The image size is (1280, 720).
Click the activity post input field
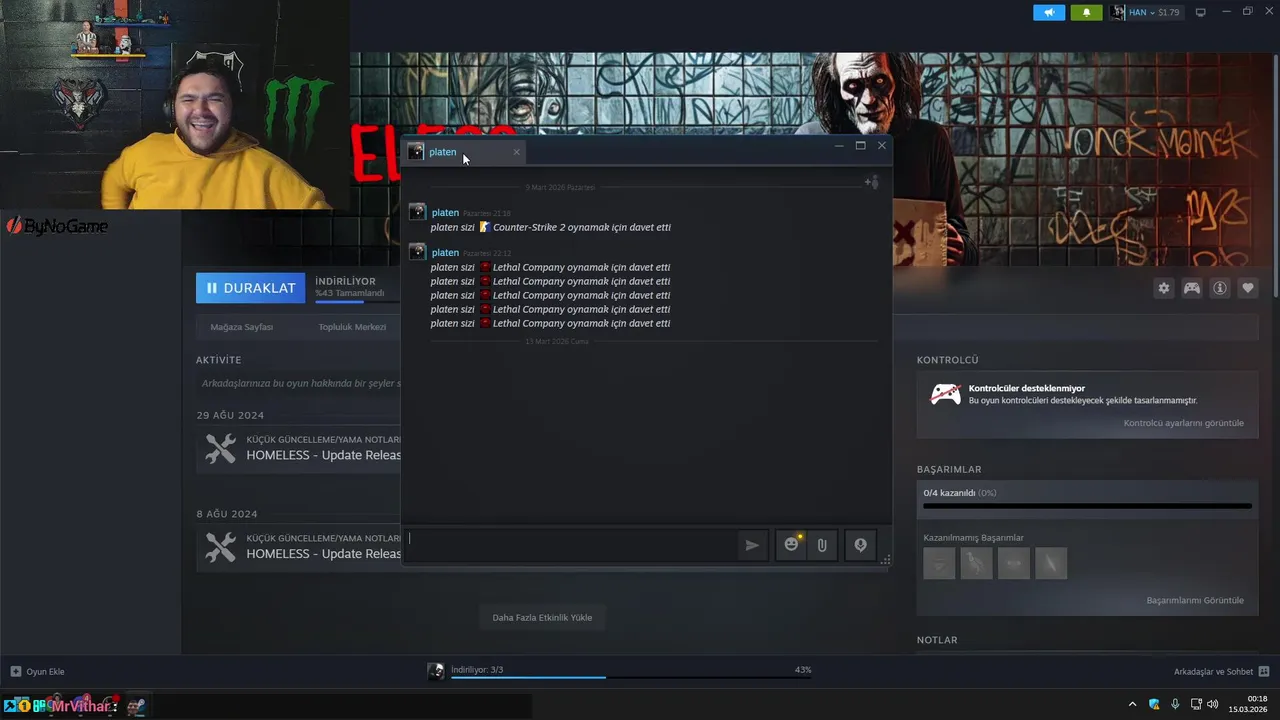(299, 383)
